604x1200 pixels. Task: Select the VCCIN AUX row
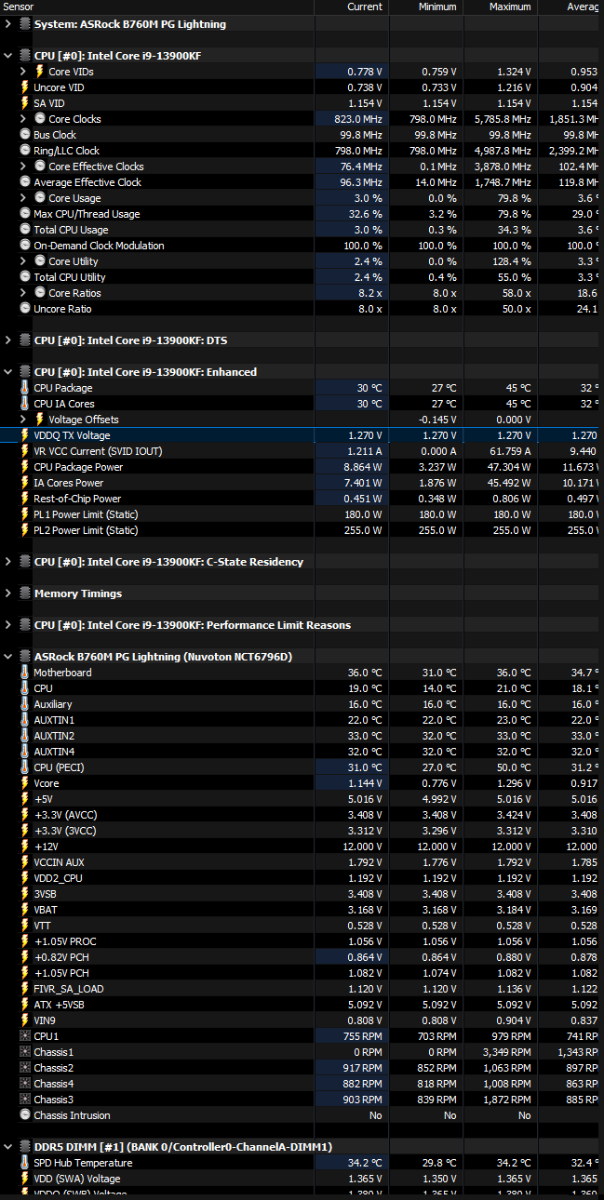[x=302, y=862]
